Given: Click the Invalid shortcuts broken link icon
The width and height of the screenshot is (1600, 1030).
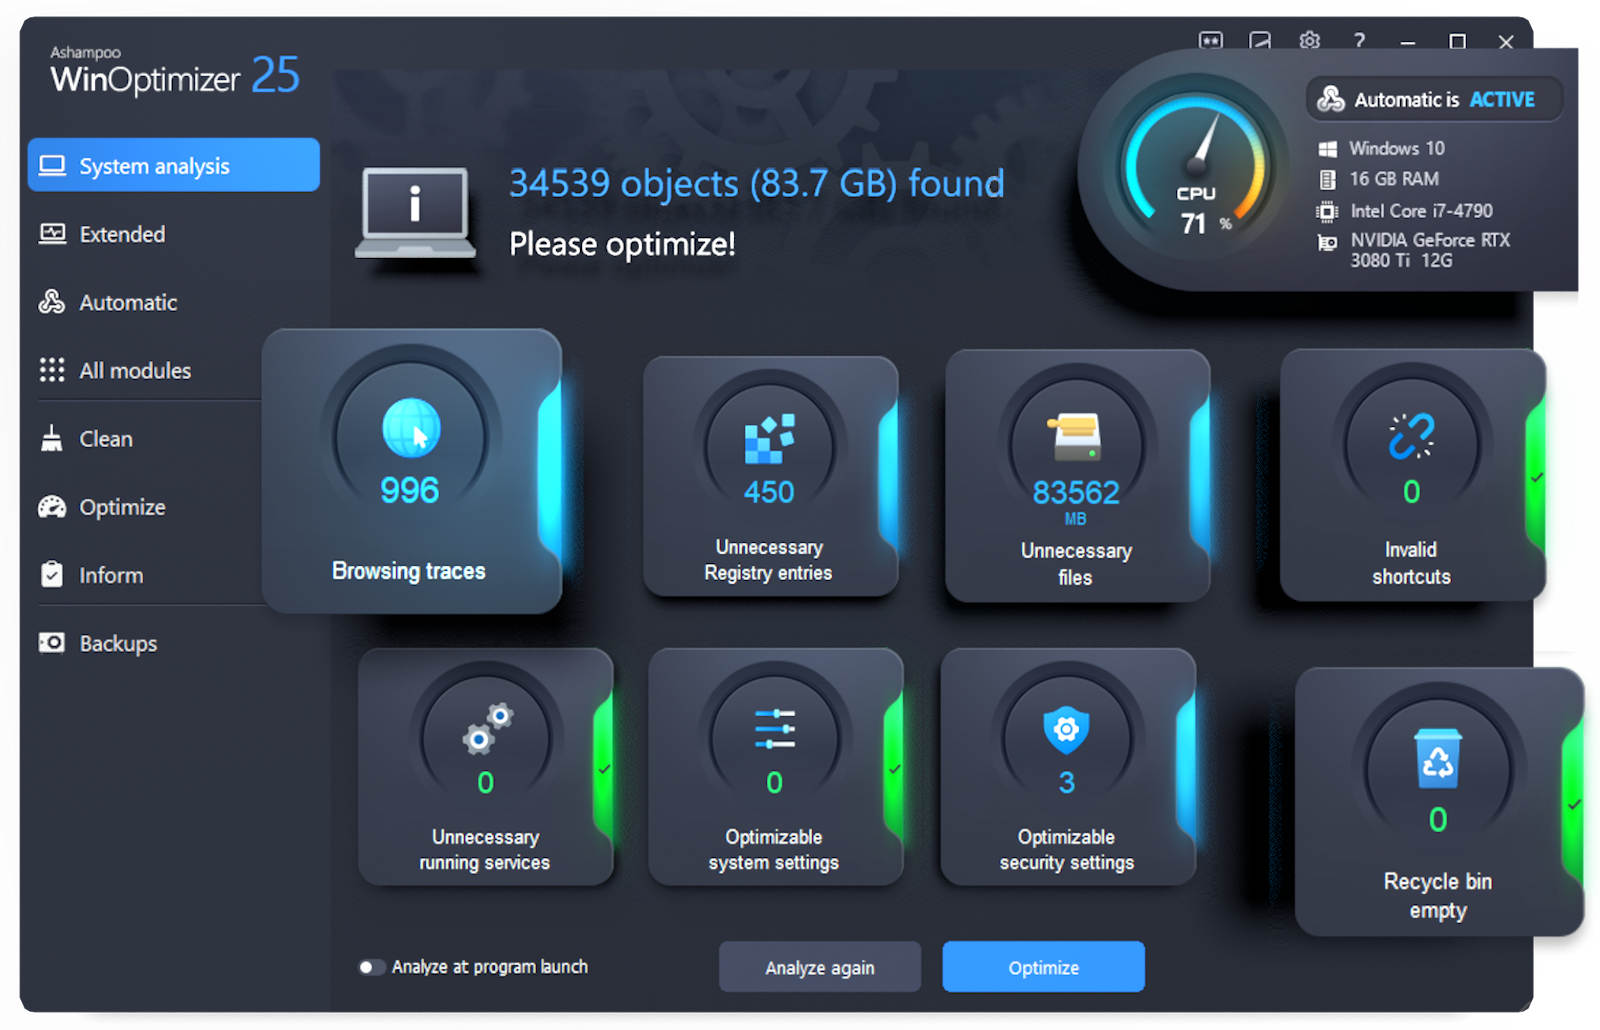Looking at the screenshot, I should click(x=1411, y=437).
